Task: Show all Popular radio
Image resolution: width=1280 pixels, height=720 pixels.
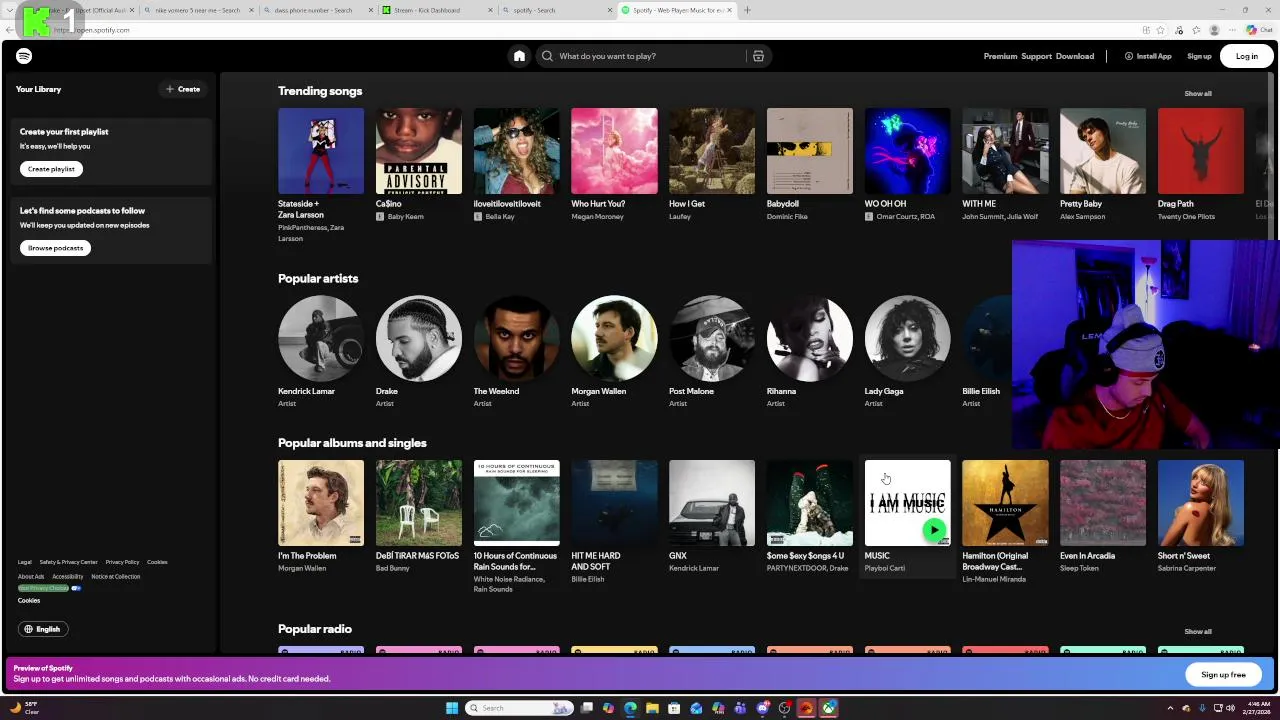Action: [1197, 632]
